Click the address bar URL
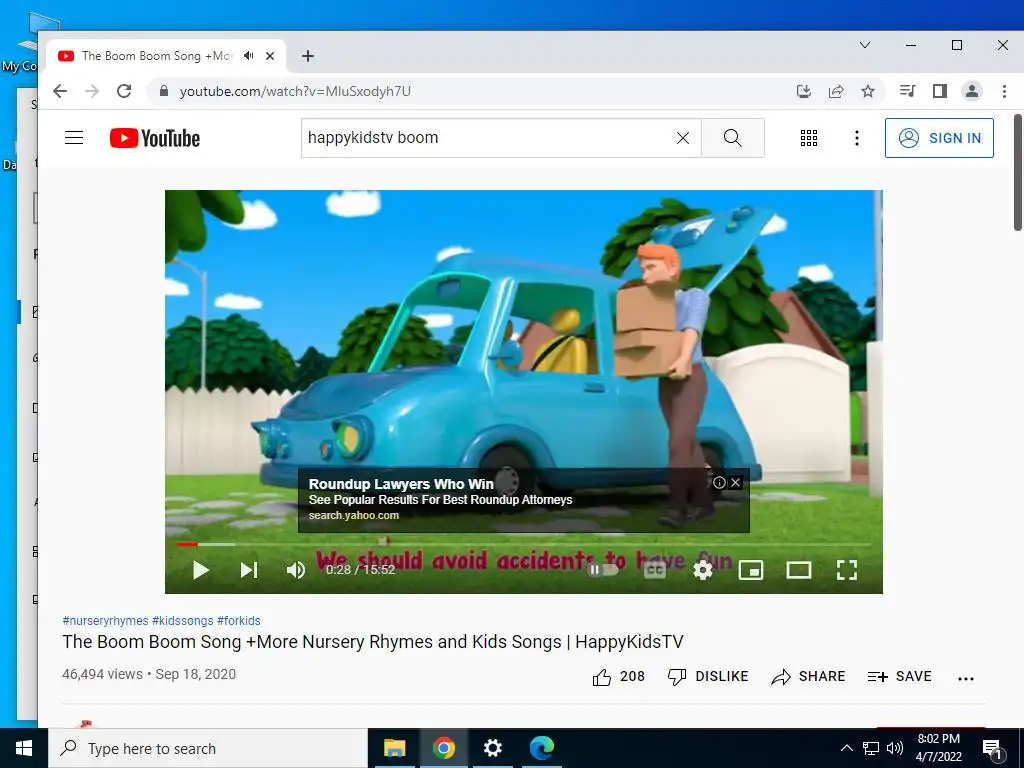This screenshot has height=768, width=1024. pyautogui.click(x=295, y=91)
